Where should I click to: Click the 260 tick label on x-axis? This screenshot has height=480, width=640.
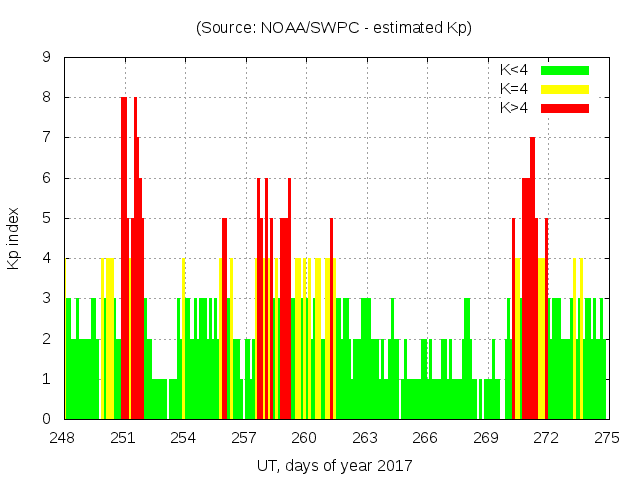click(x=304, y=438)
